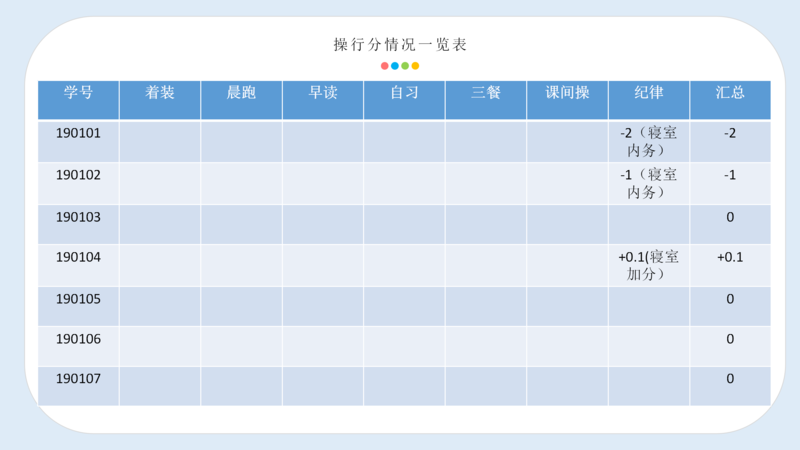Screen dimensions: 800x450
Task: Click the empty 着装 cell for 190101
Action: tap(160, 141)
